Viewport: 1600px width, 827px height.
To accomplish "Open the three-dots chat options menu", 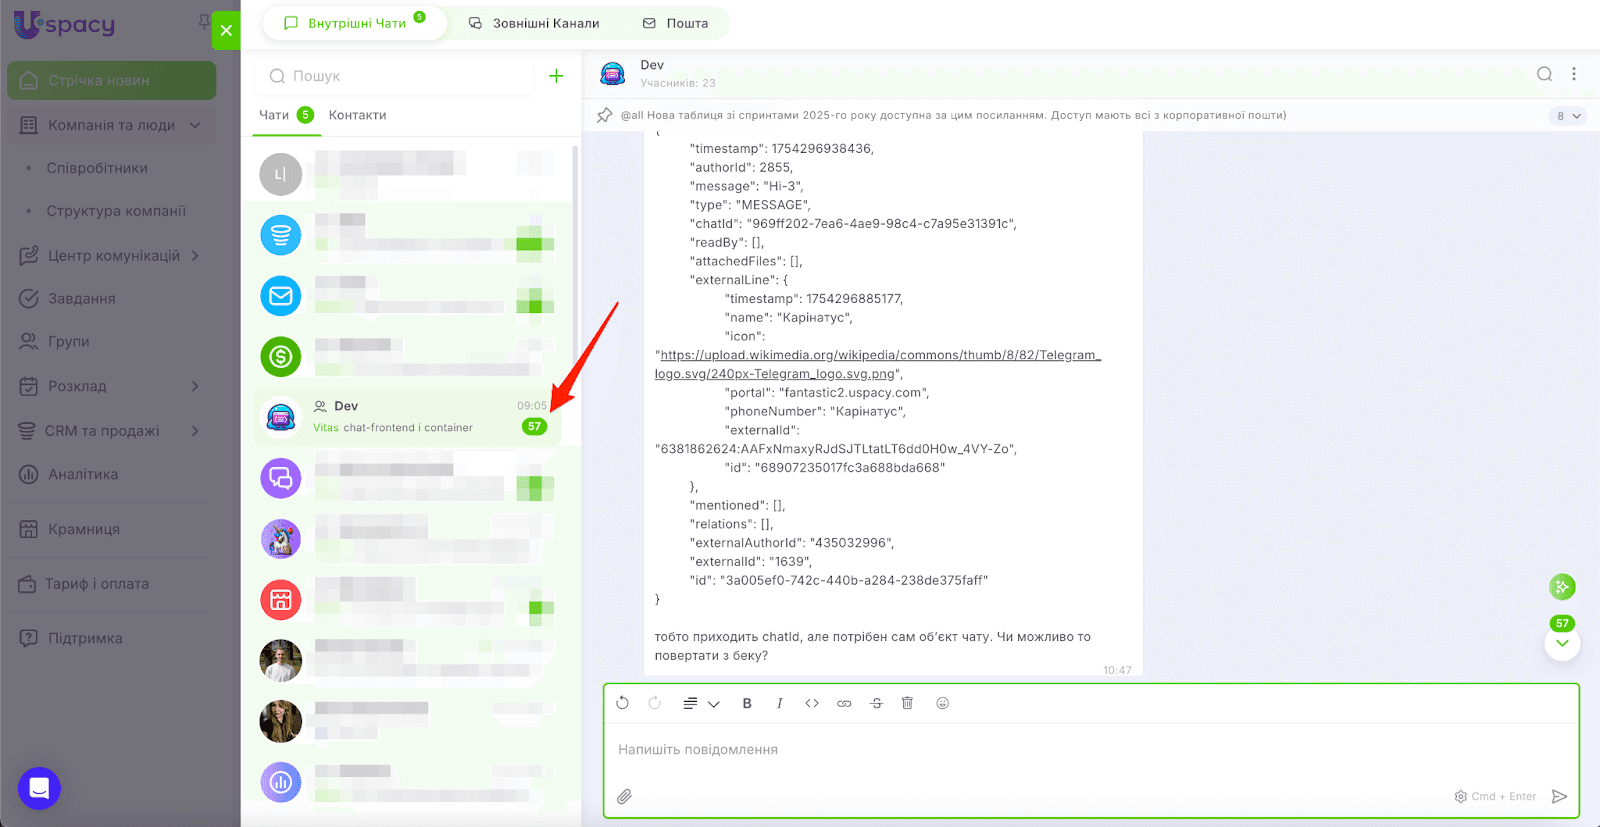I will click(1574, 74).
